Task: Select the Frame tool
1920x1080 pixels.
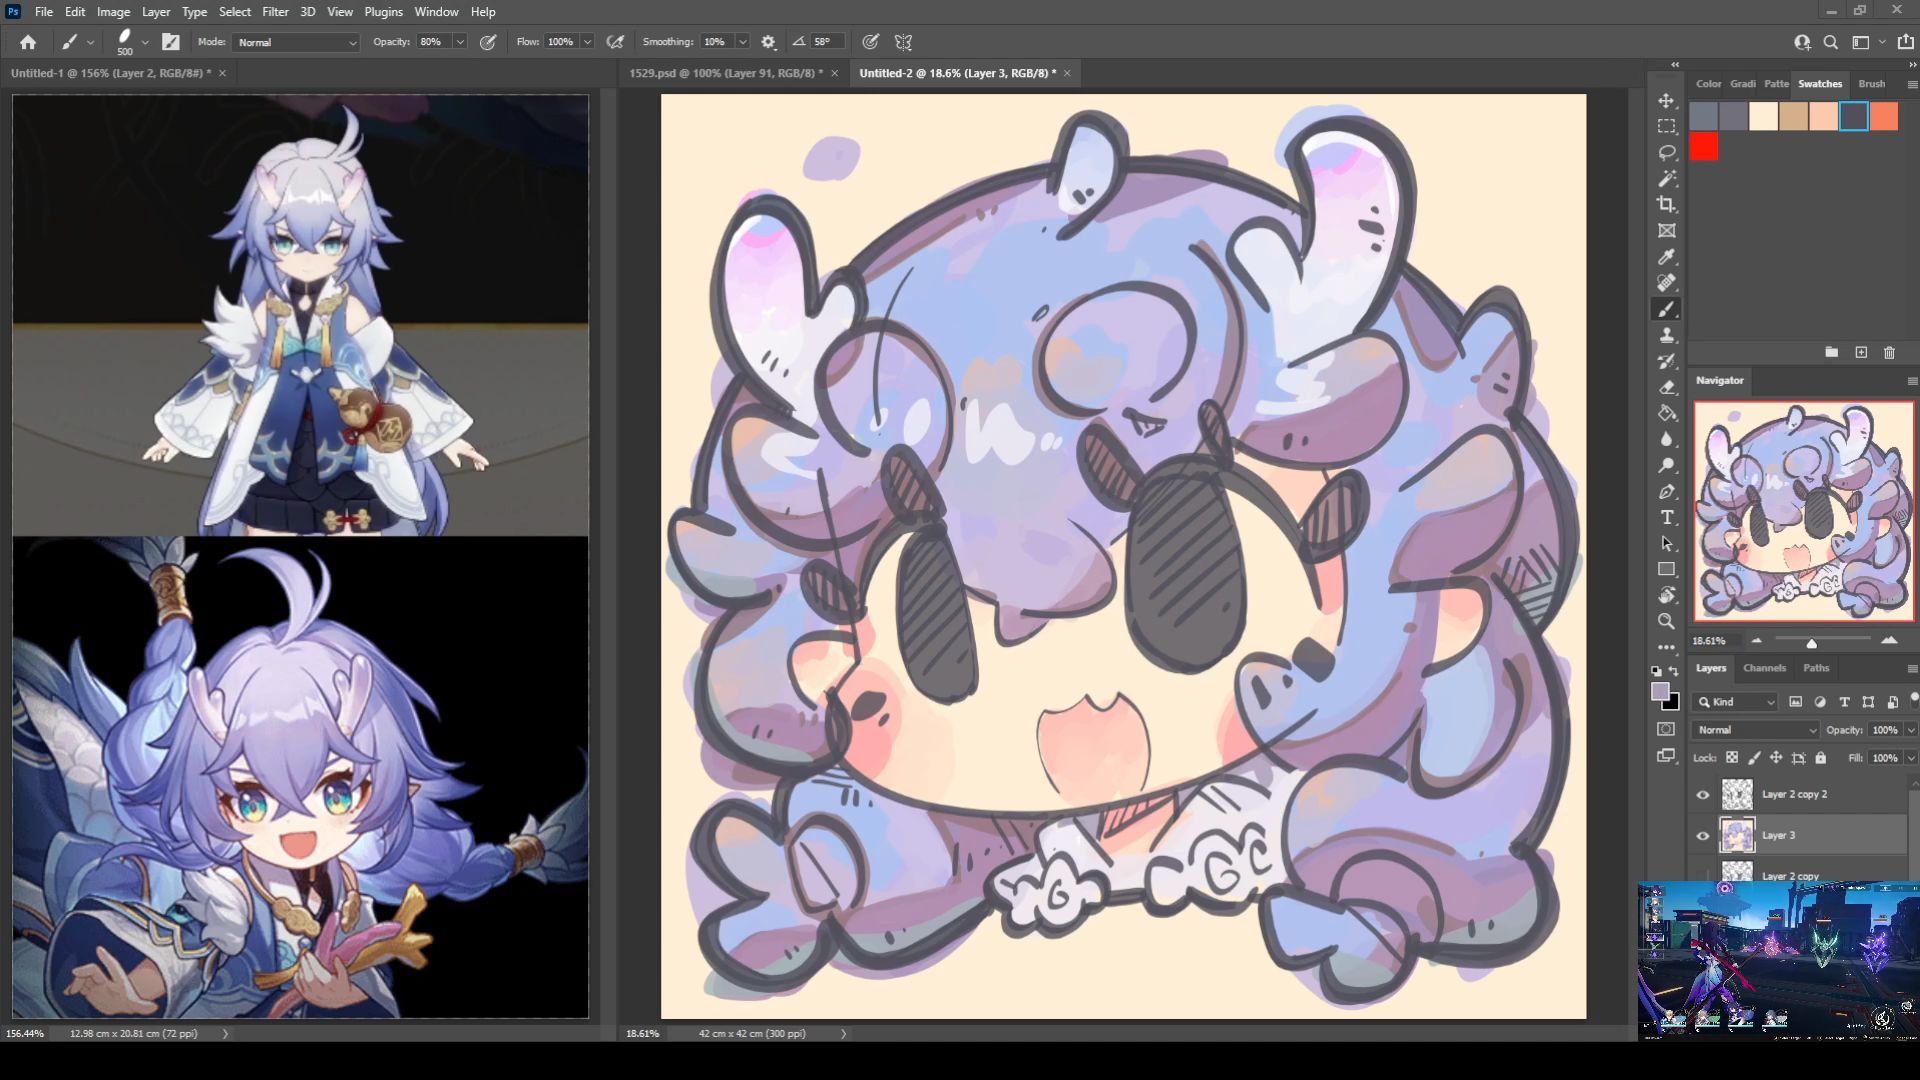Action: click(1666, 231)
